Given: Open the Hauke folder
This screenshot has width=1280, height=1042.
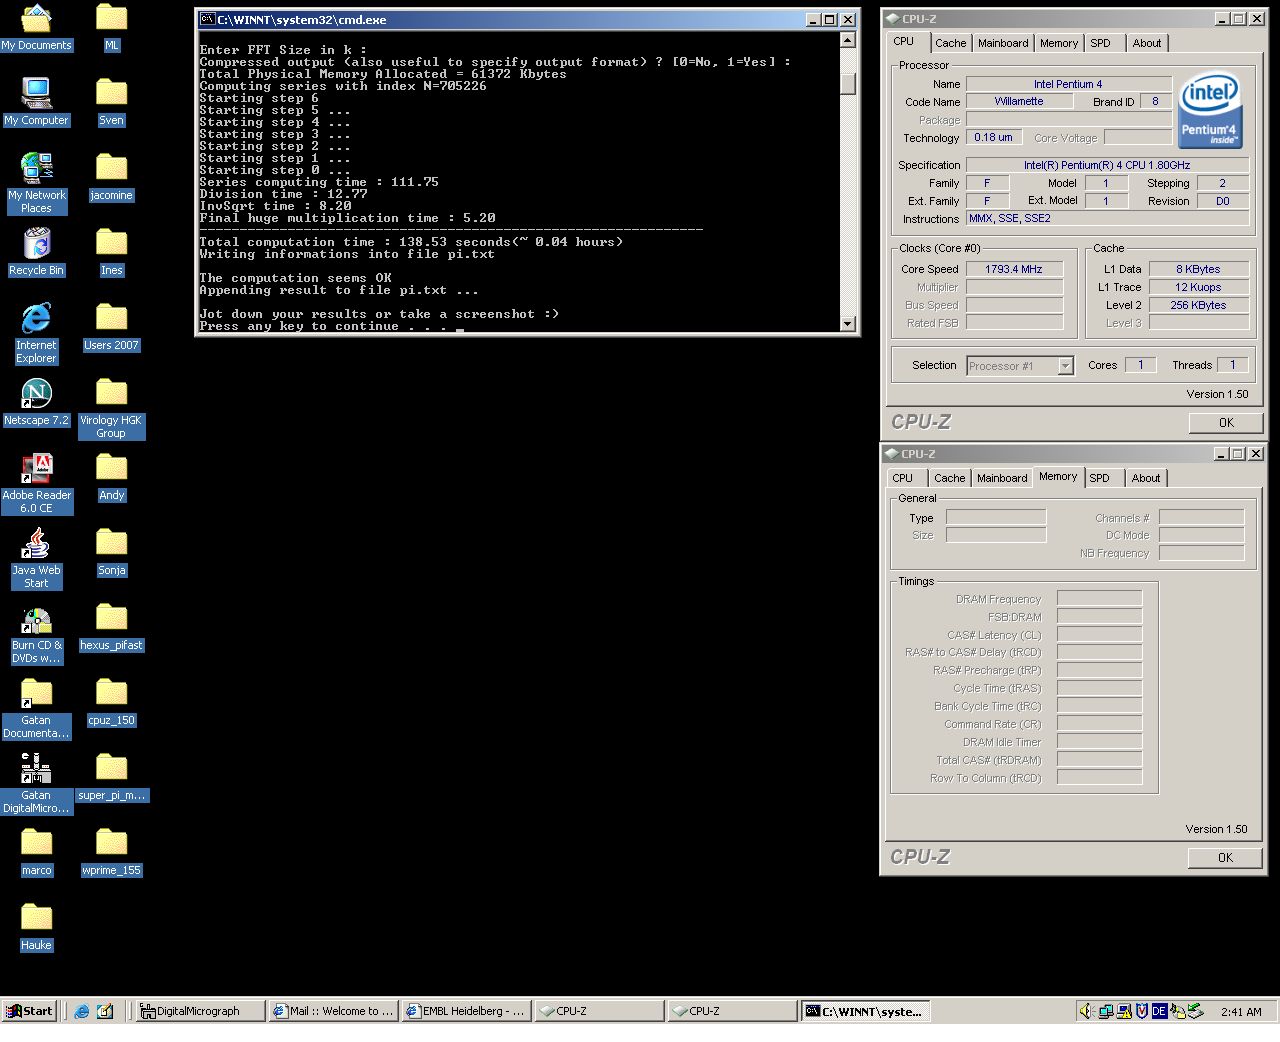Looking at the screenshot, I should (36, 926).
